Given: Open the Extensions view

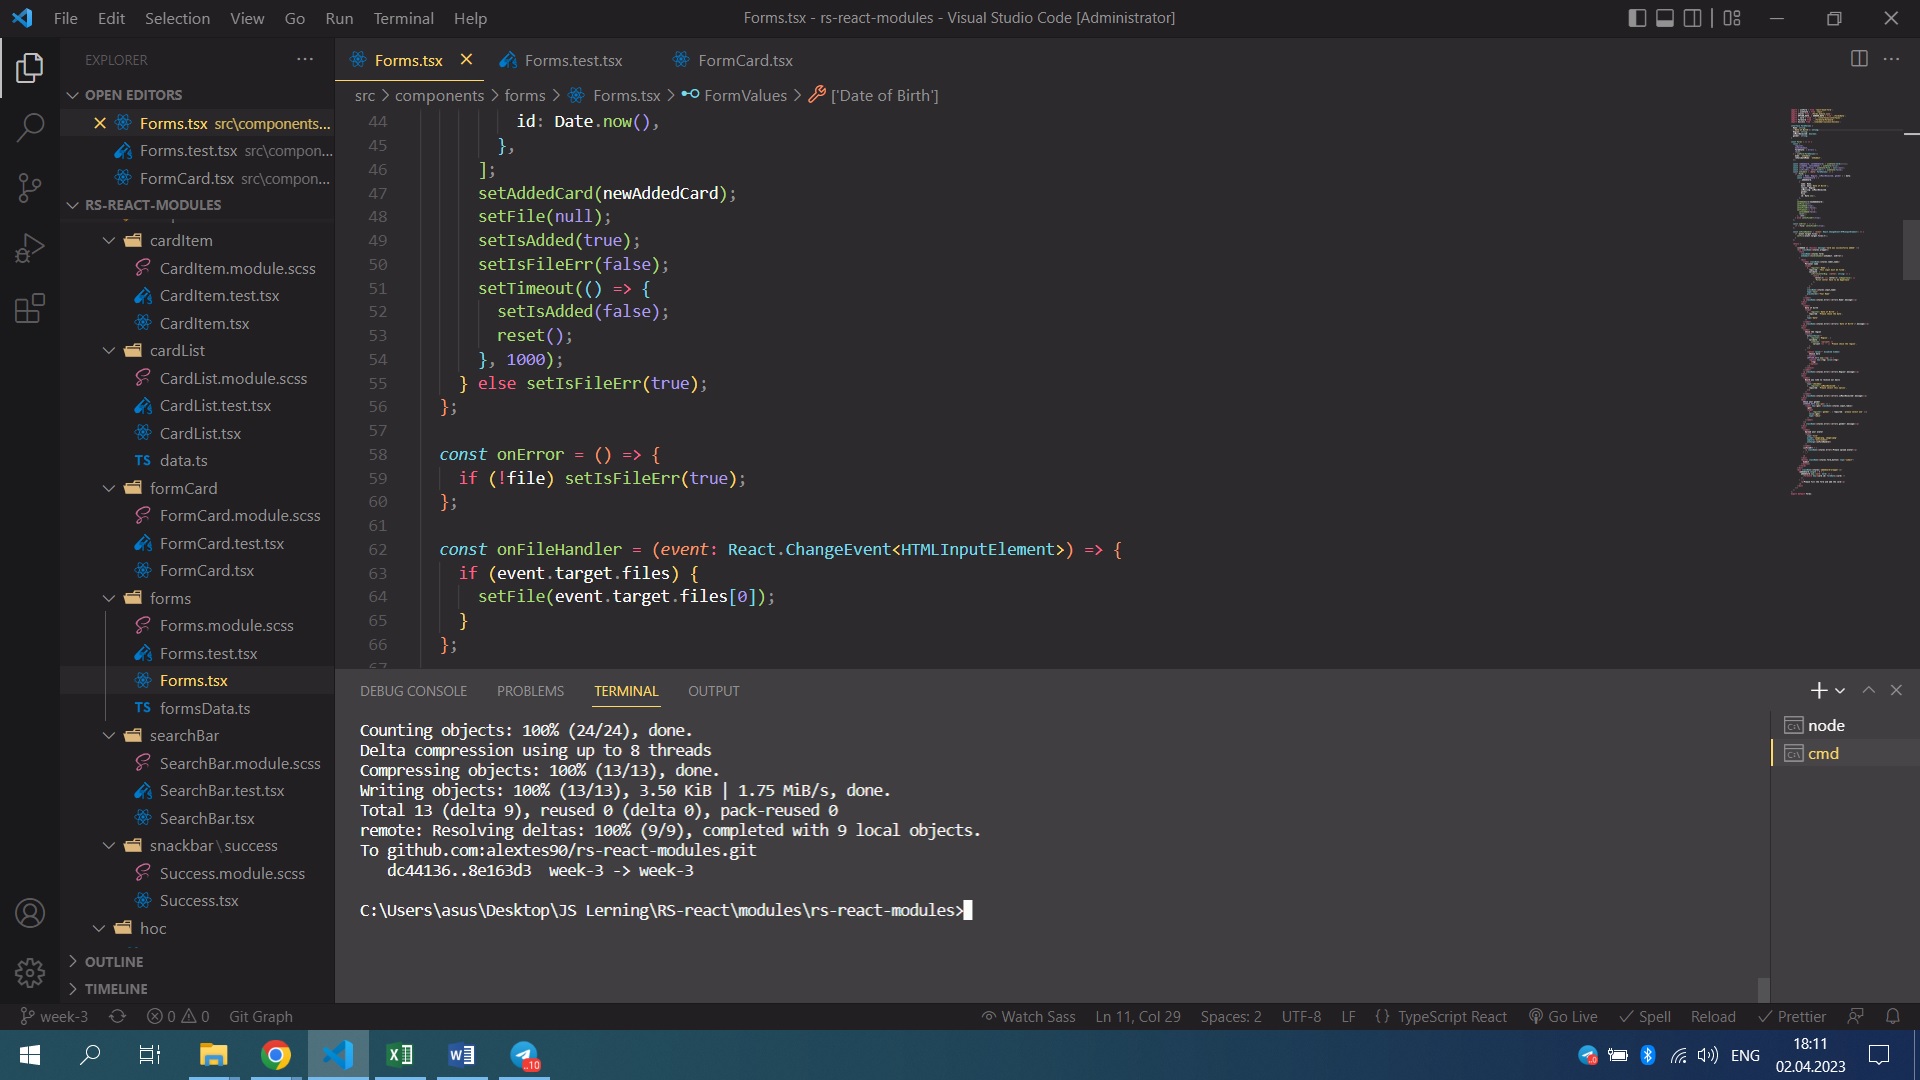Looking at the screenshot, I should [30, 308].
